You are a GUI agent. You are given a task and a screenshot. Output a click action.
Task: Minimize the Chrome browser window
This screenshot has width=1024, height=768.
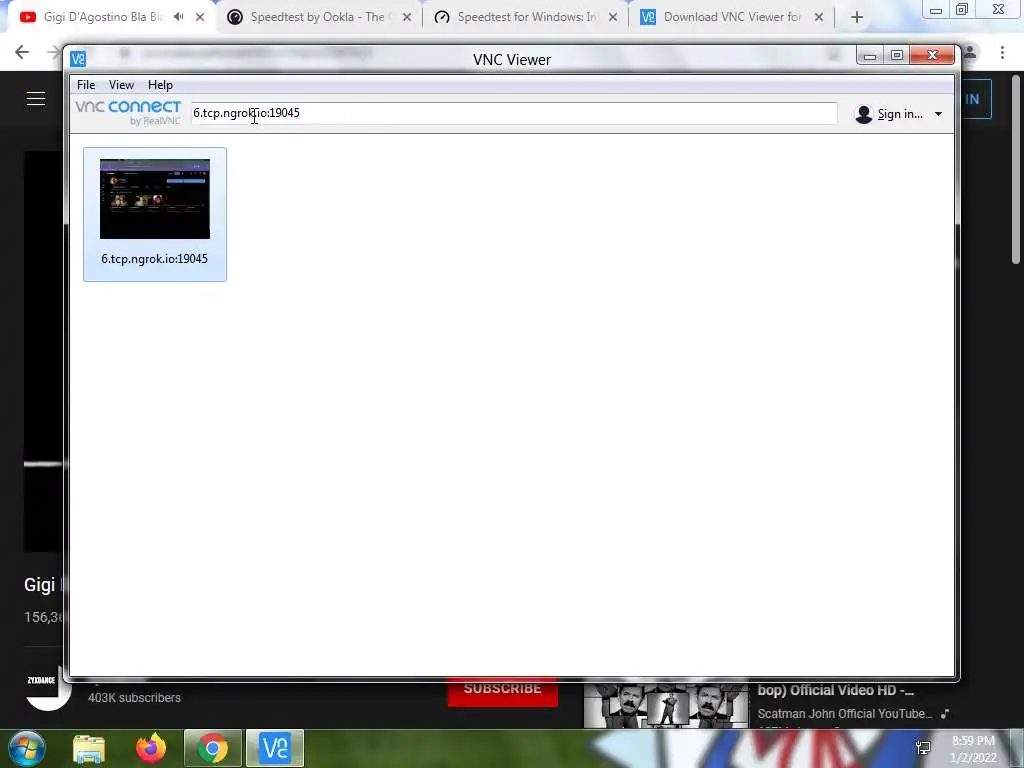pyautogui.click(x=936, y=9)
